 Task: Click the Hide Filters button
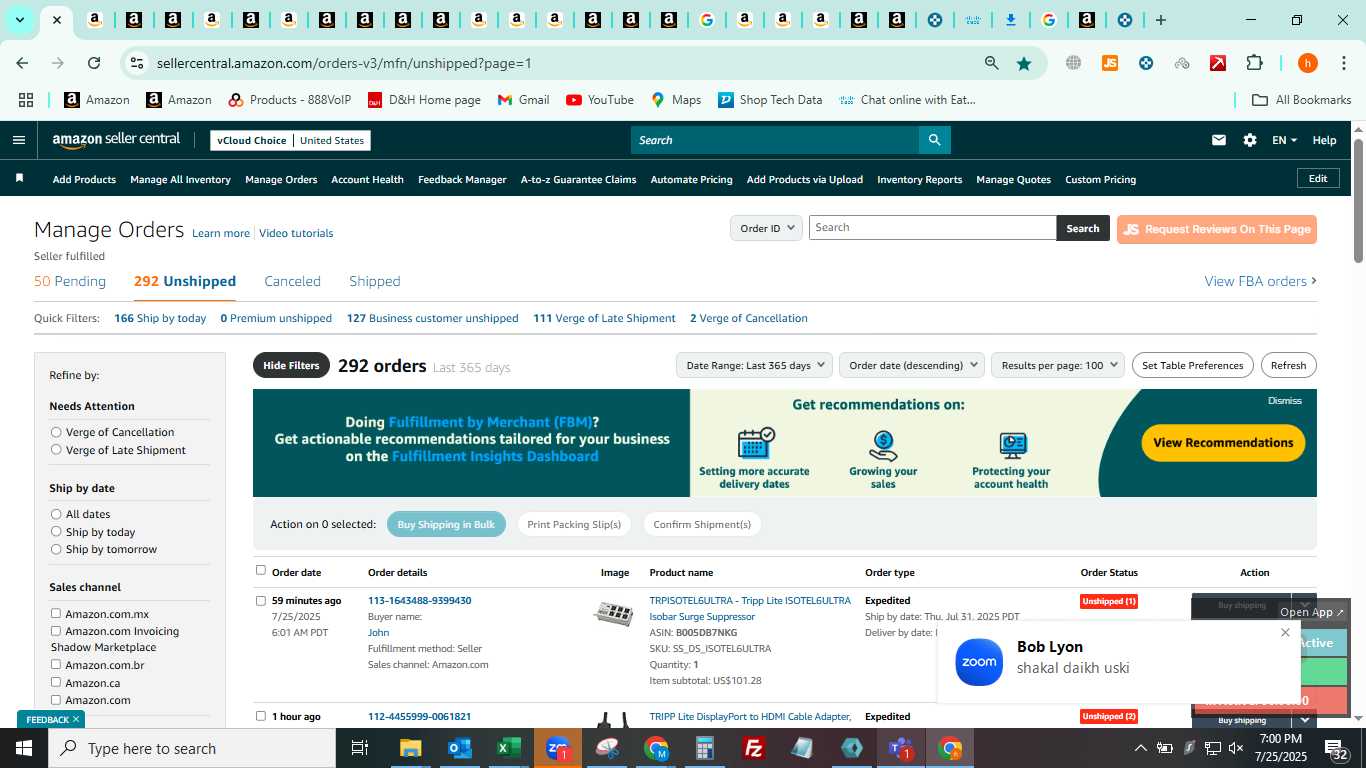[291, 365]
